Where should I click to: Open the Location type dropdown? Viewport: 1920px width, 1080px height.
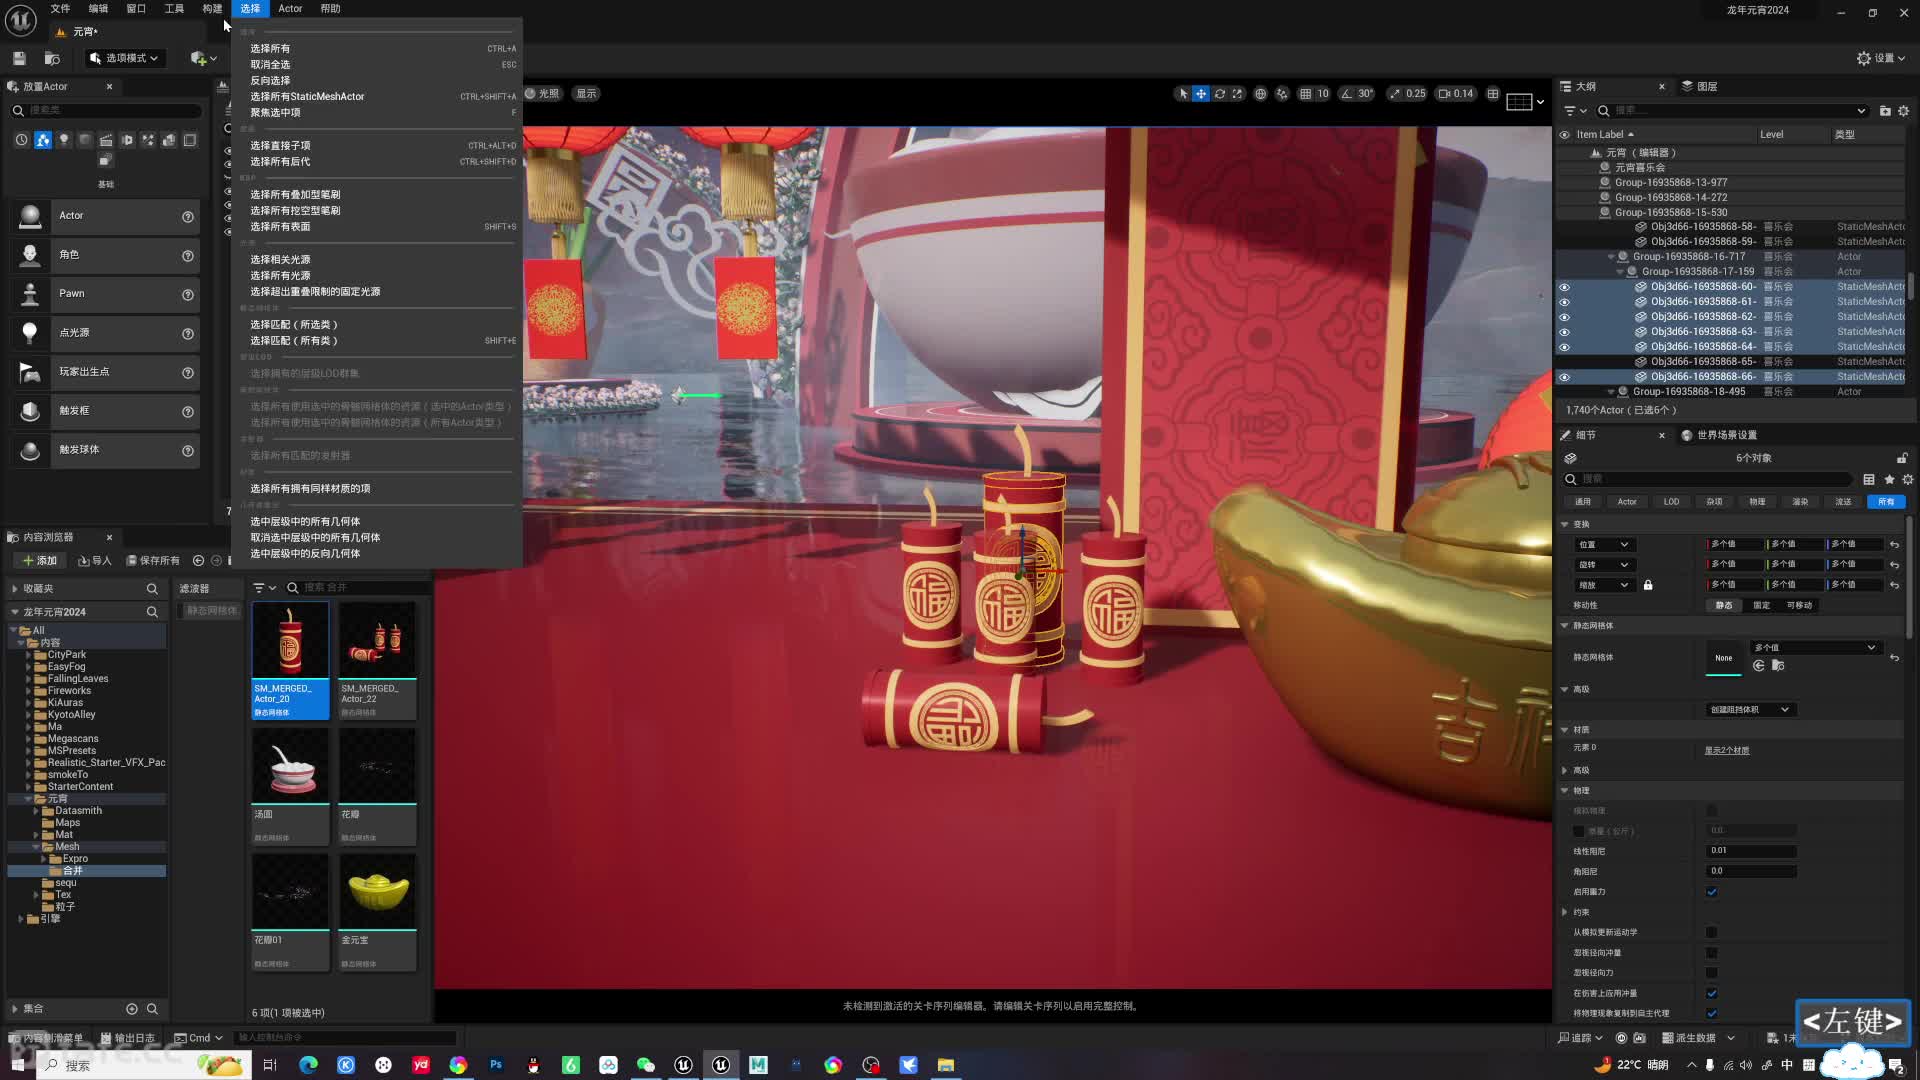pos(1603,545)
